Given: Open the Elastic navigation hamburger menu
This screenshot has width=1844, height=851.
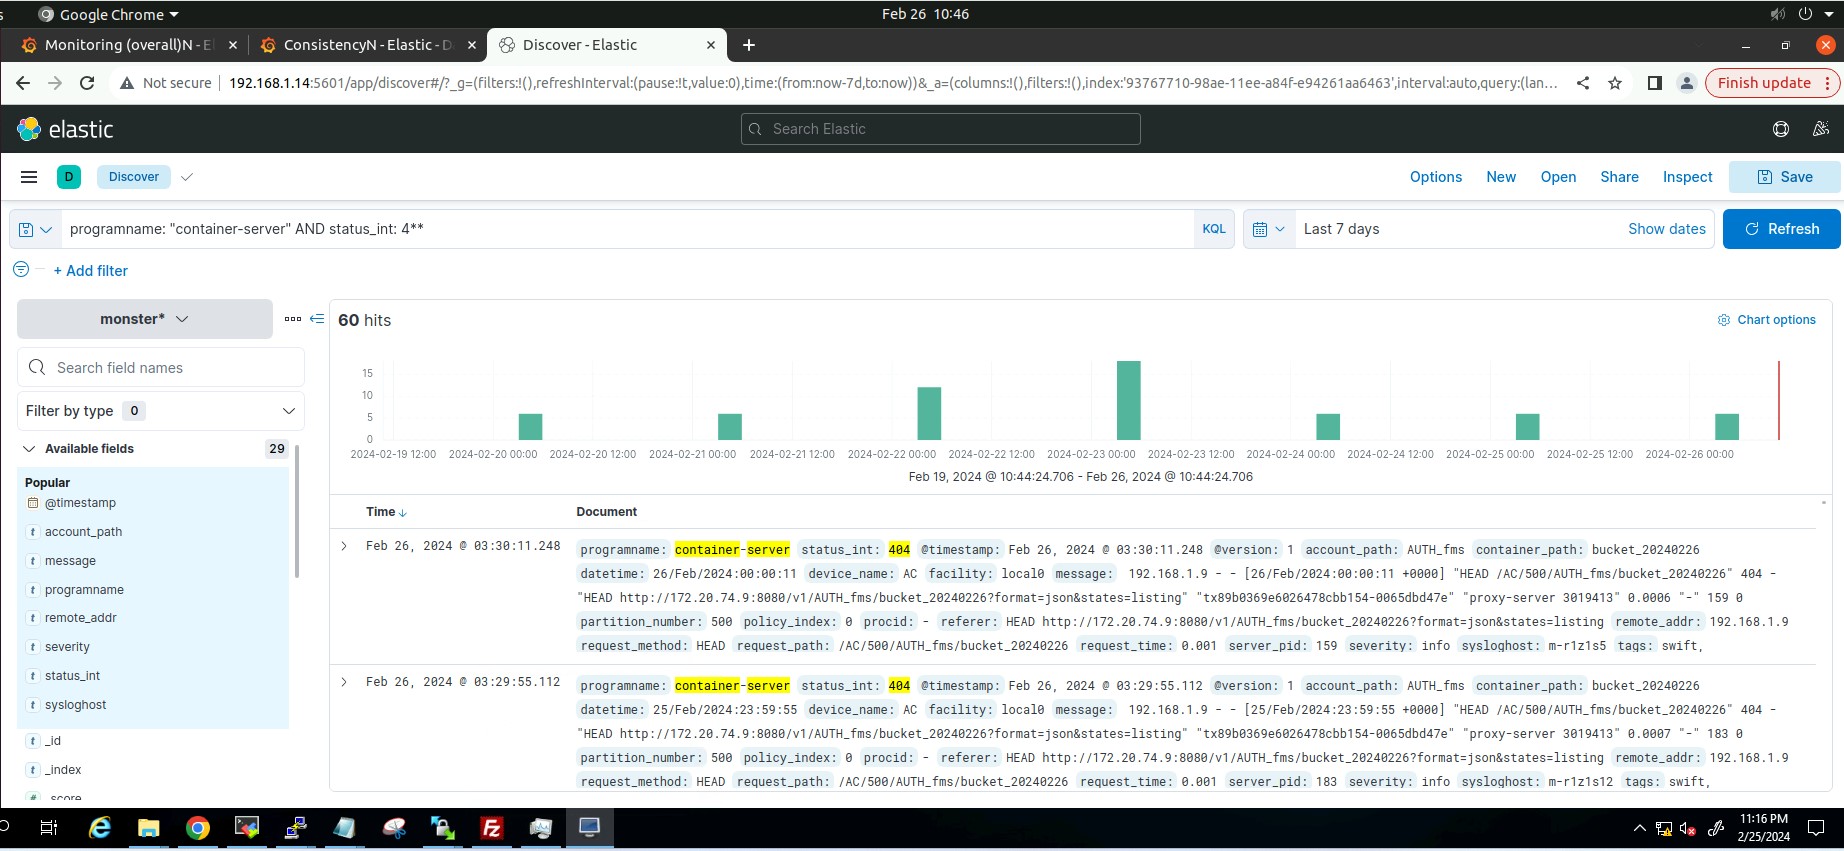Looking at the screenshot, I should [x=29, y=177].
